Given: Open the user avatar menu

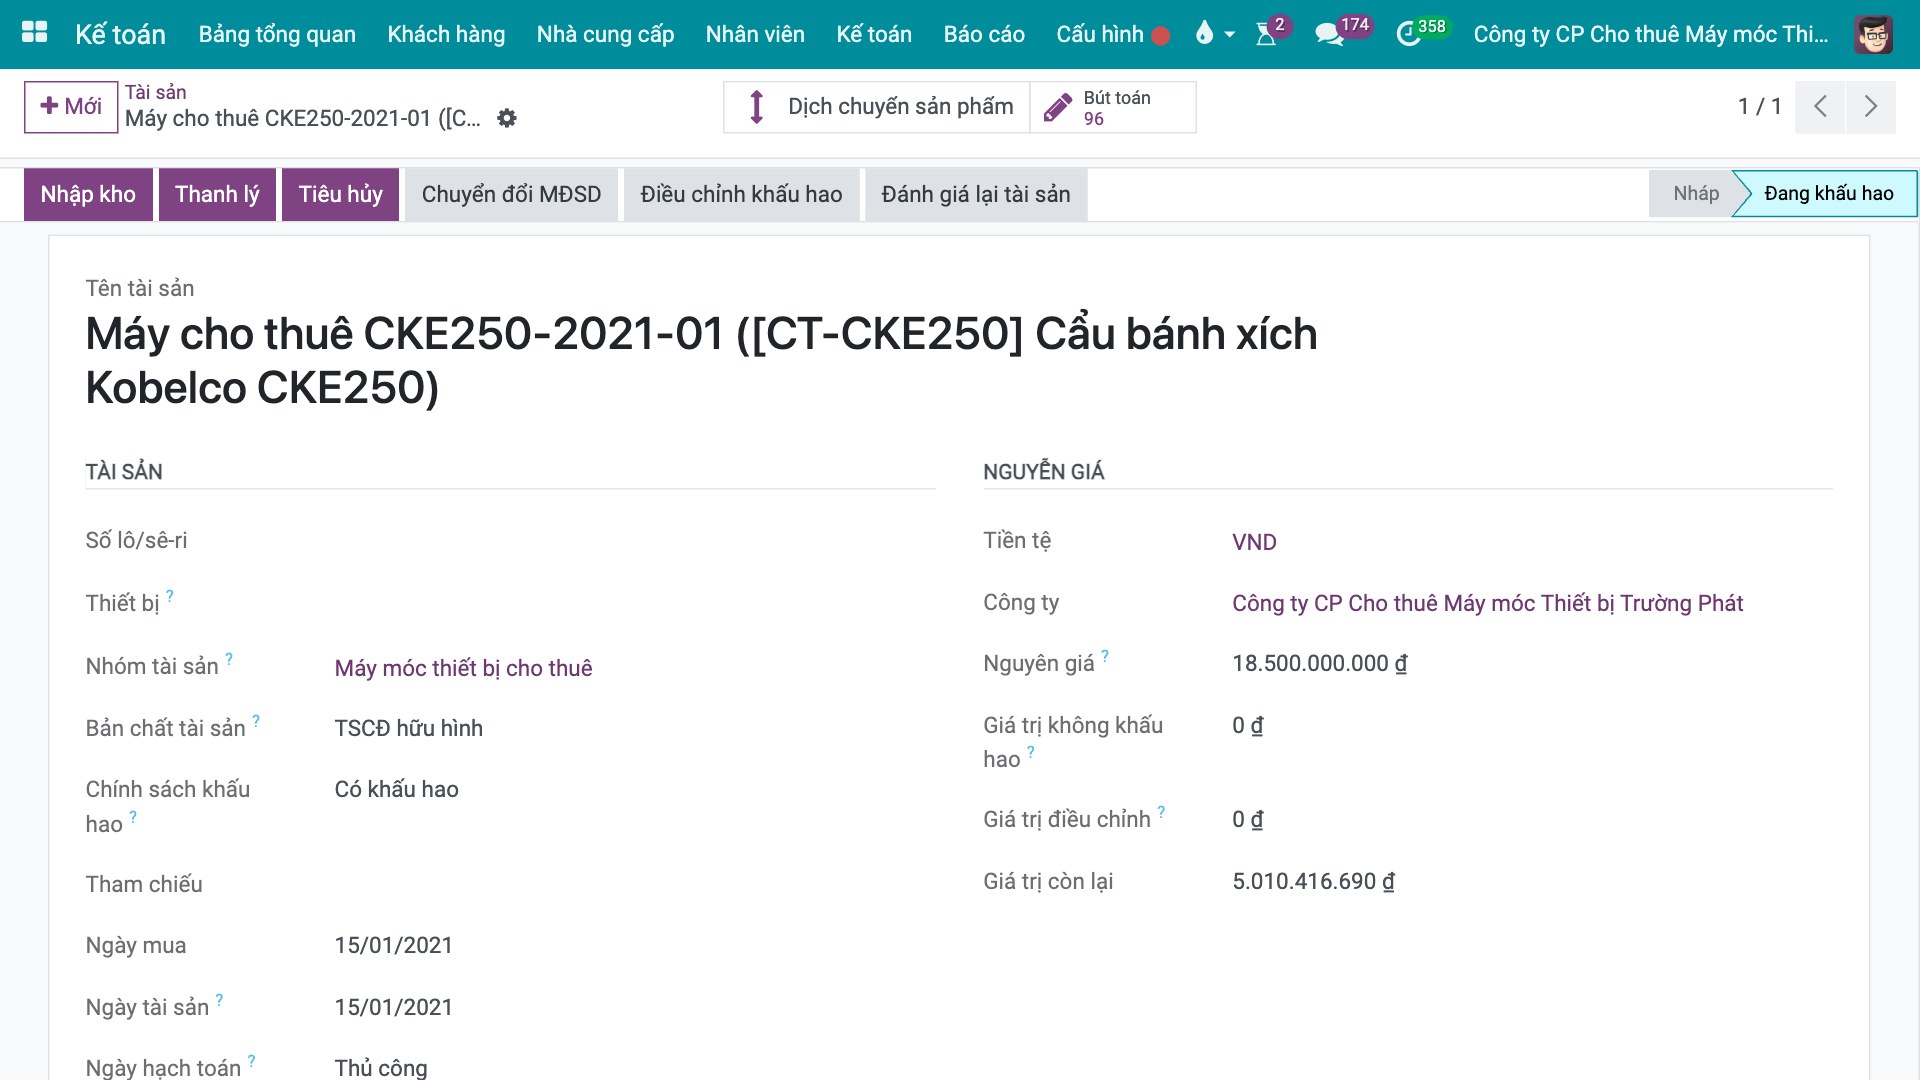Looking at the screenshot, I should pyautogui.click(x=1873, y=34).
